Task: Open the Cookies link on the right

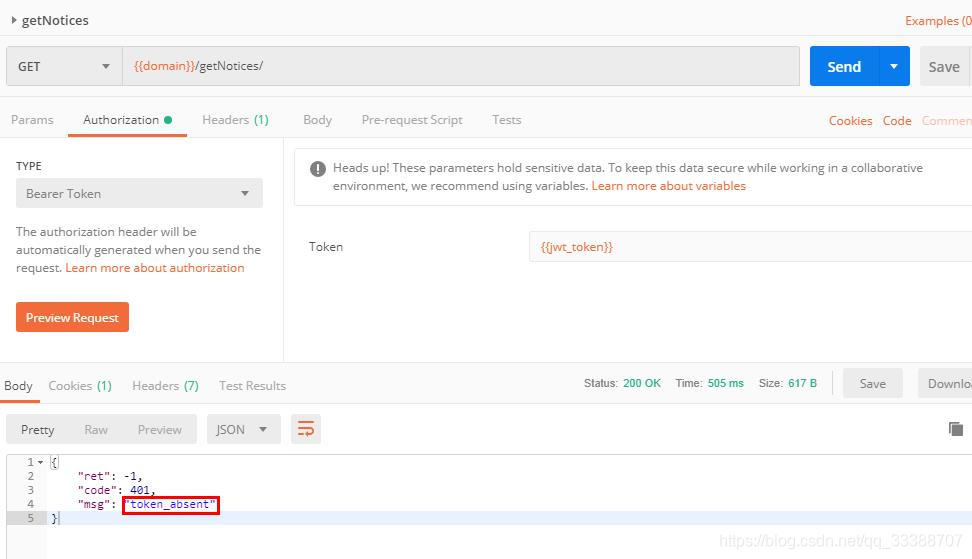Action: [850, 121]
